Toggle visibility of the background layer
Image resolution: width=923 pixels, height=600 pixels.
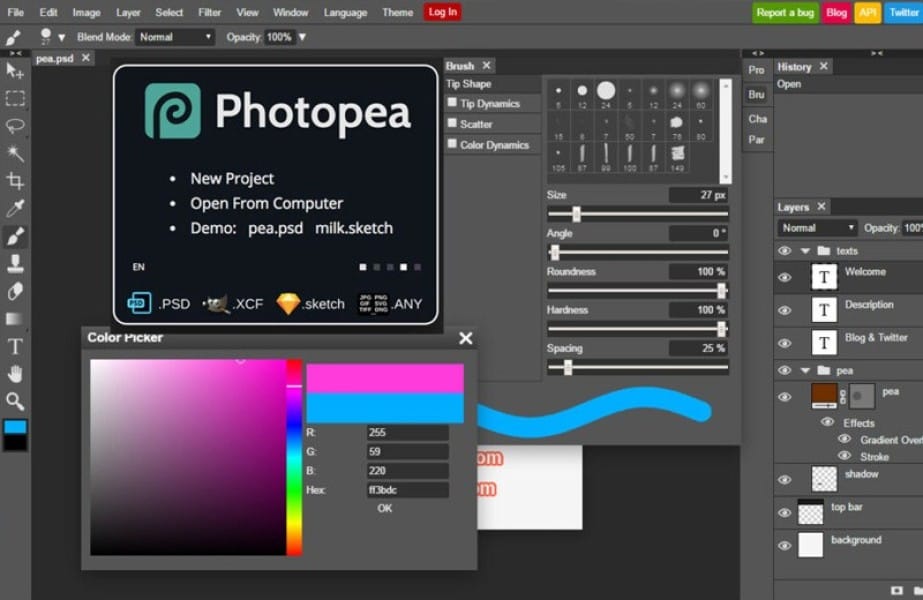click(784, 545)
